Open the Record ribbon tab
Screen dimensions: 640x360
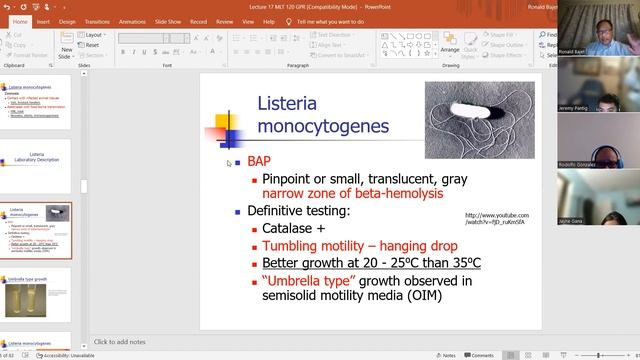(198, 22)
